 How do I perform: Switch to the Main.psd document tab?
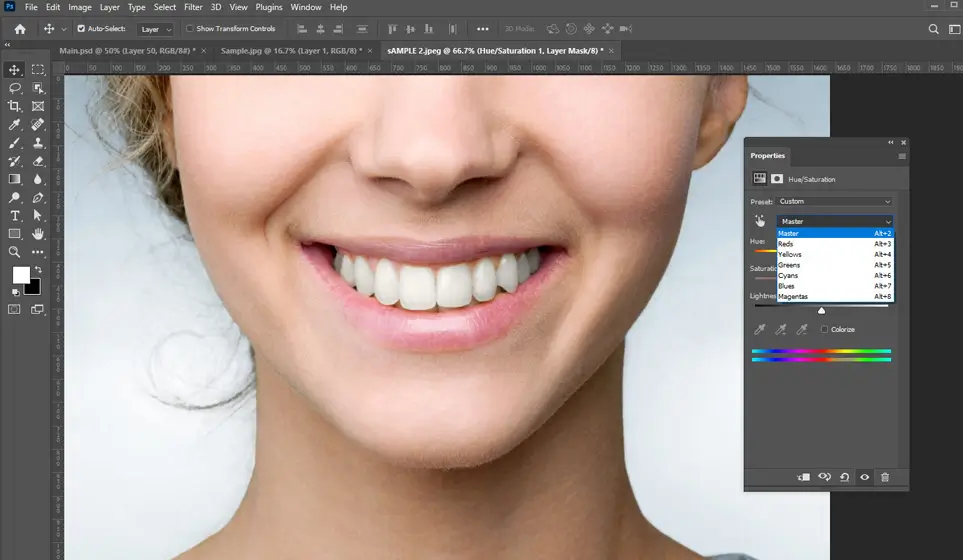tap(127, 50)
